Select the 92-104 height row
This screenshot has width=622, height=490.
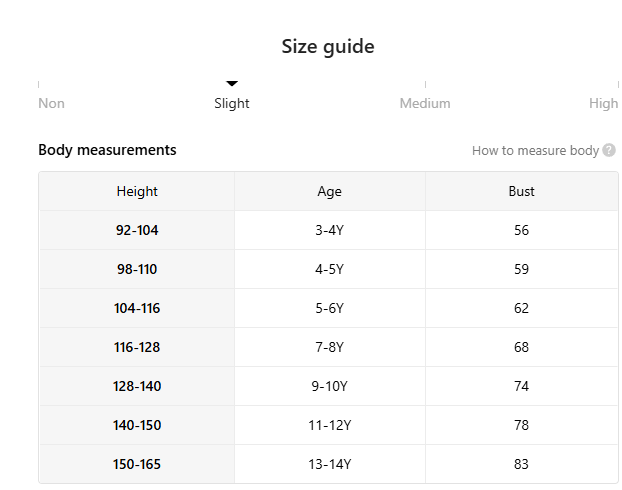coord(328,230)
